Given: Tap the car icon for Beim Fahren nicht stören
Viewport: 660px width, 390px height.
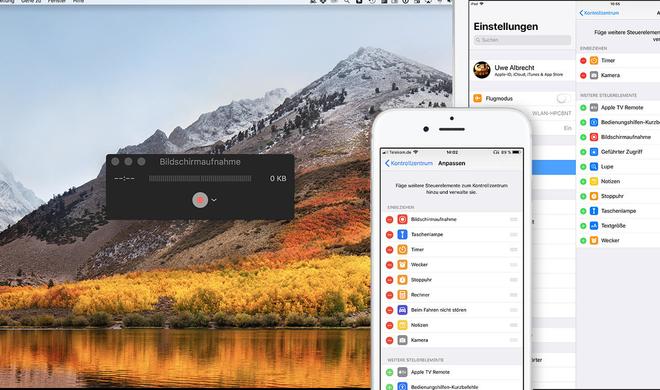Looking at the screenshot, I should pyautogui.click(x=402, y=310).
